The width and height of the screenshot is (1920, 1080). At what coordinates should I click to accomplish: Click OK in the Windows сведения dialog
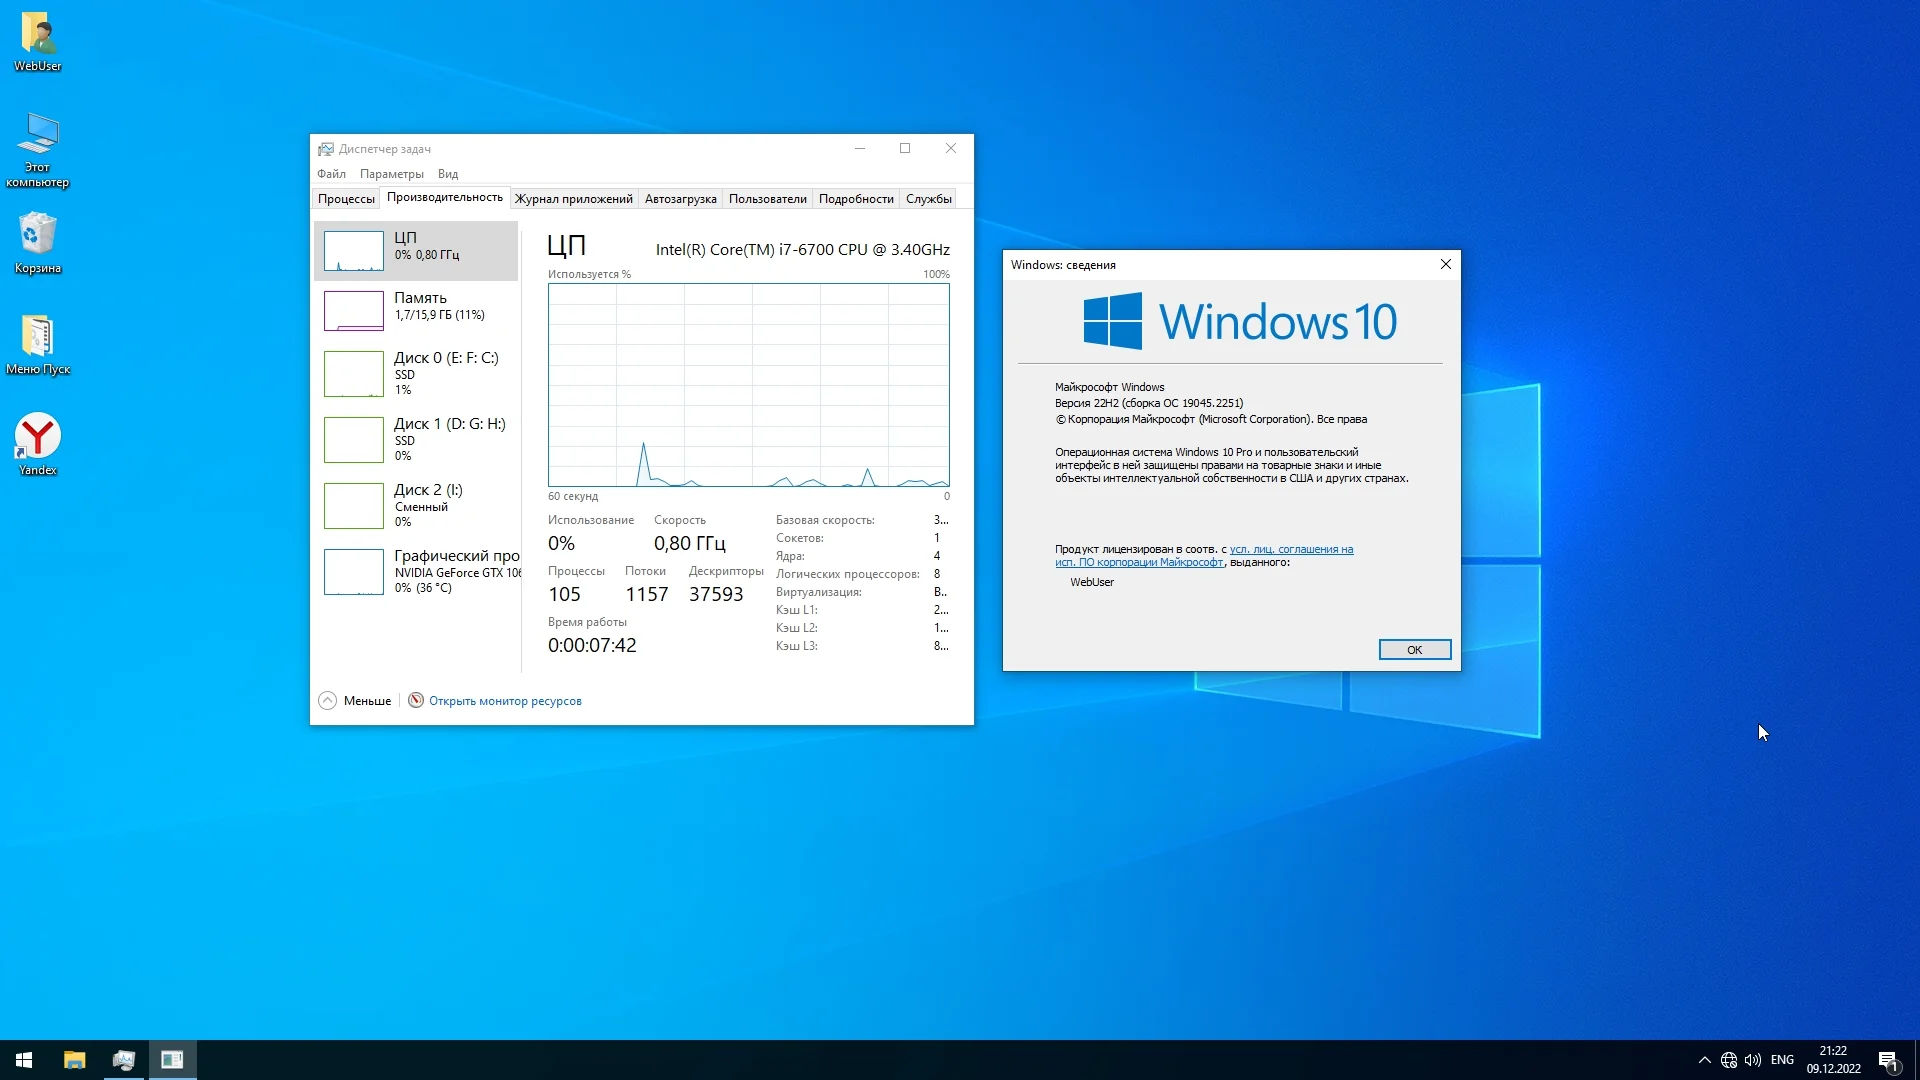click(x=1414, y=650)
